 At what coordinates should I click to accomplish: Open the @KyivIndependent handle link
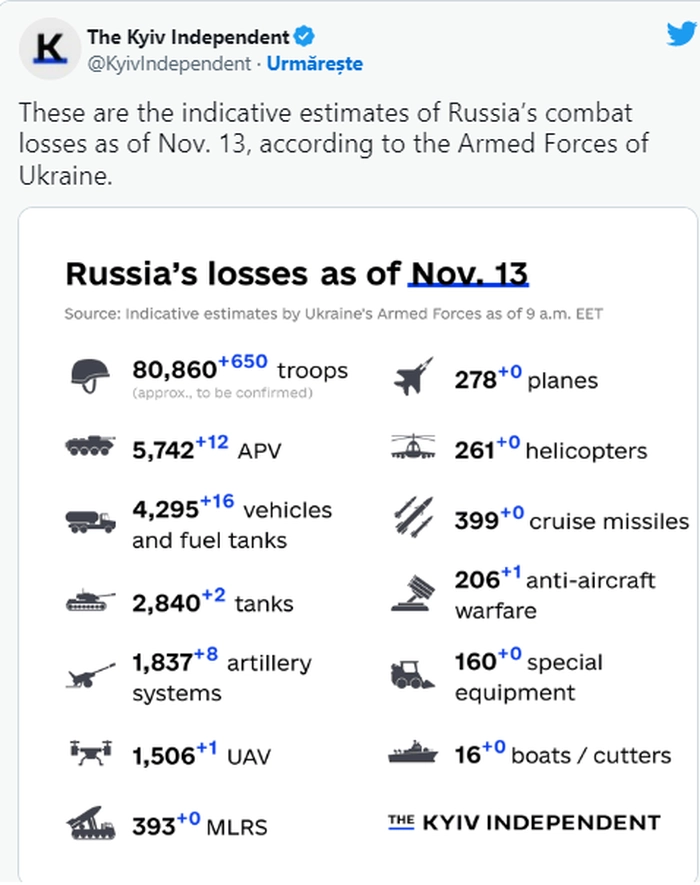tap(169, 64)
